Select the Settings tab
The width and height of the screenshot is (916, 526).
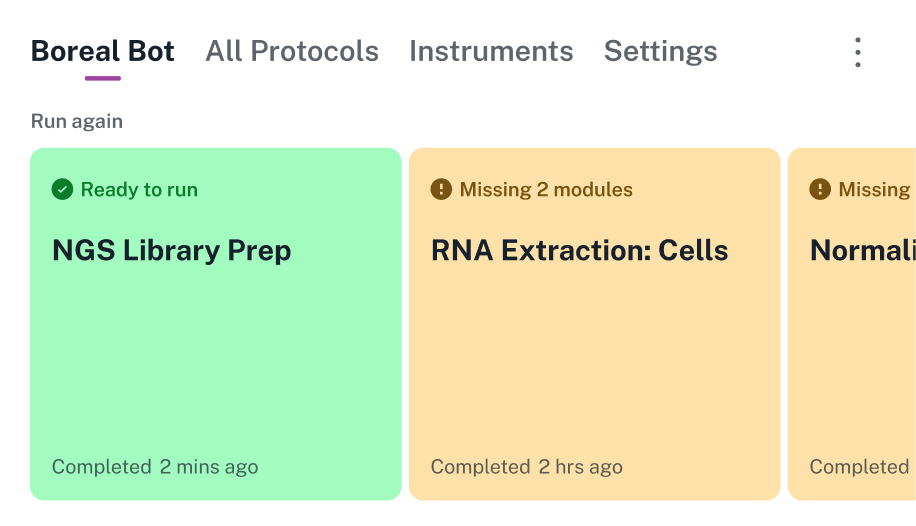click(x=660, y=52)
